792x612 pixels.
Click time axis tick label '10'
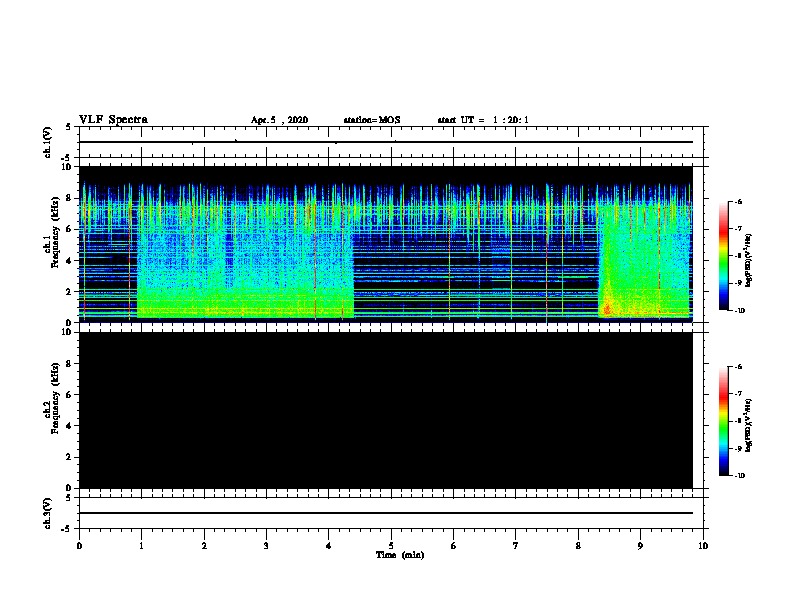point(703,546)
